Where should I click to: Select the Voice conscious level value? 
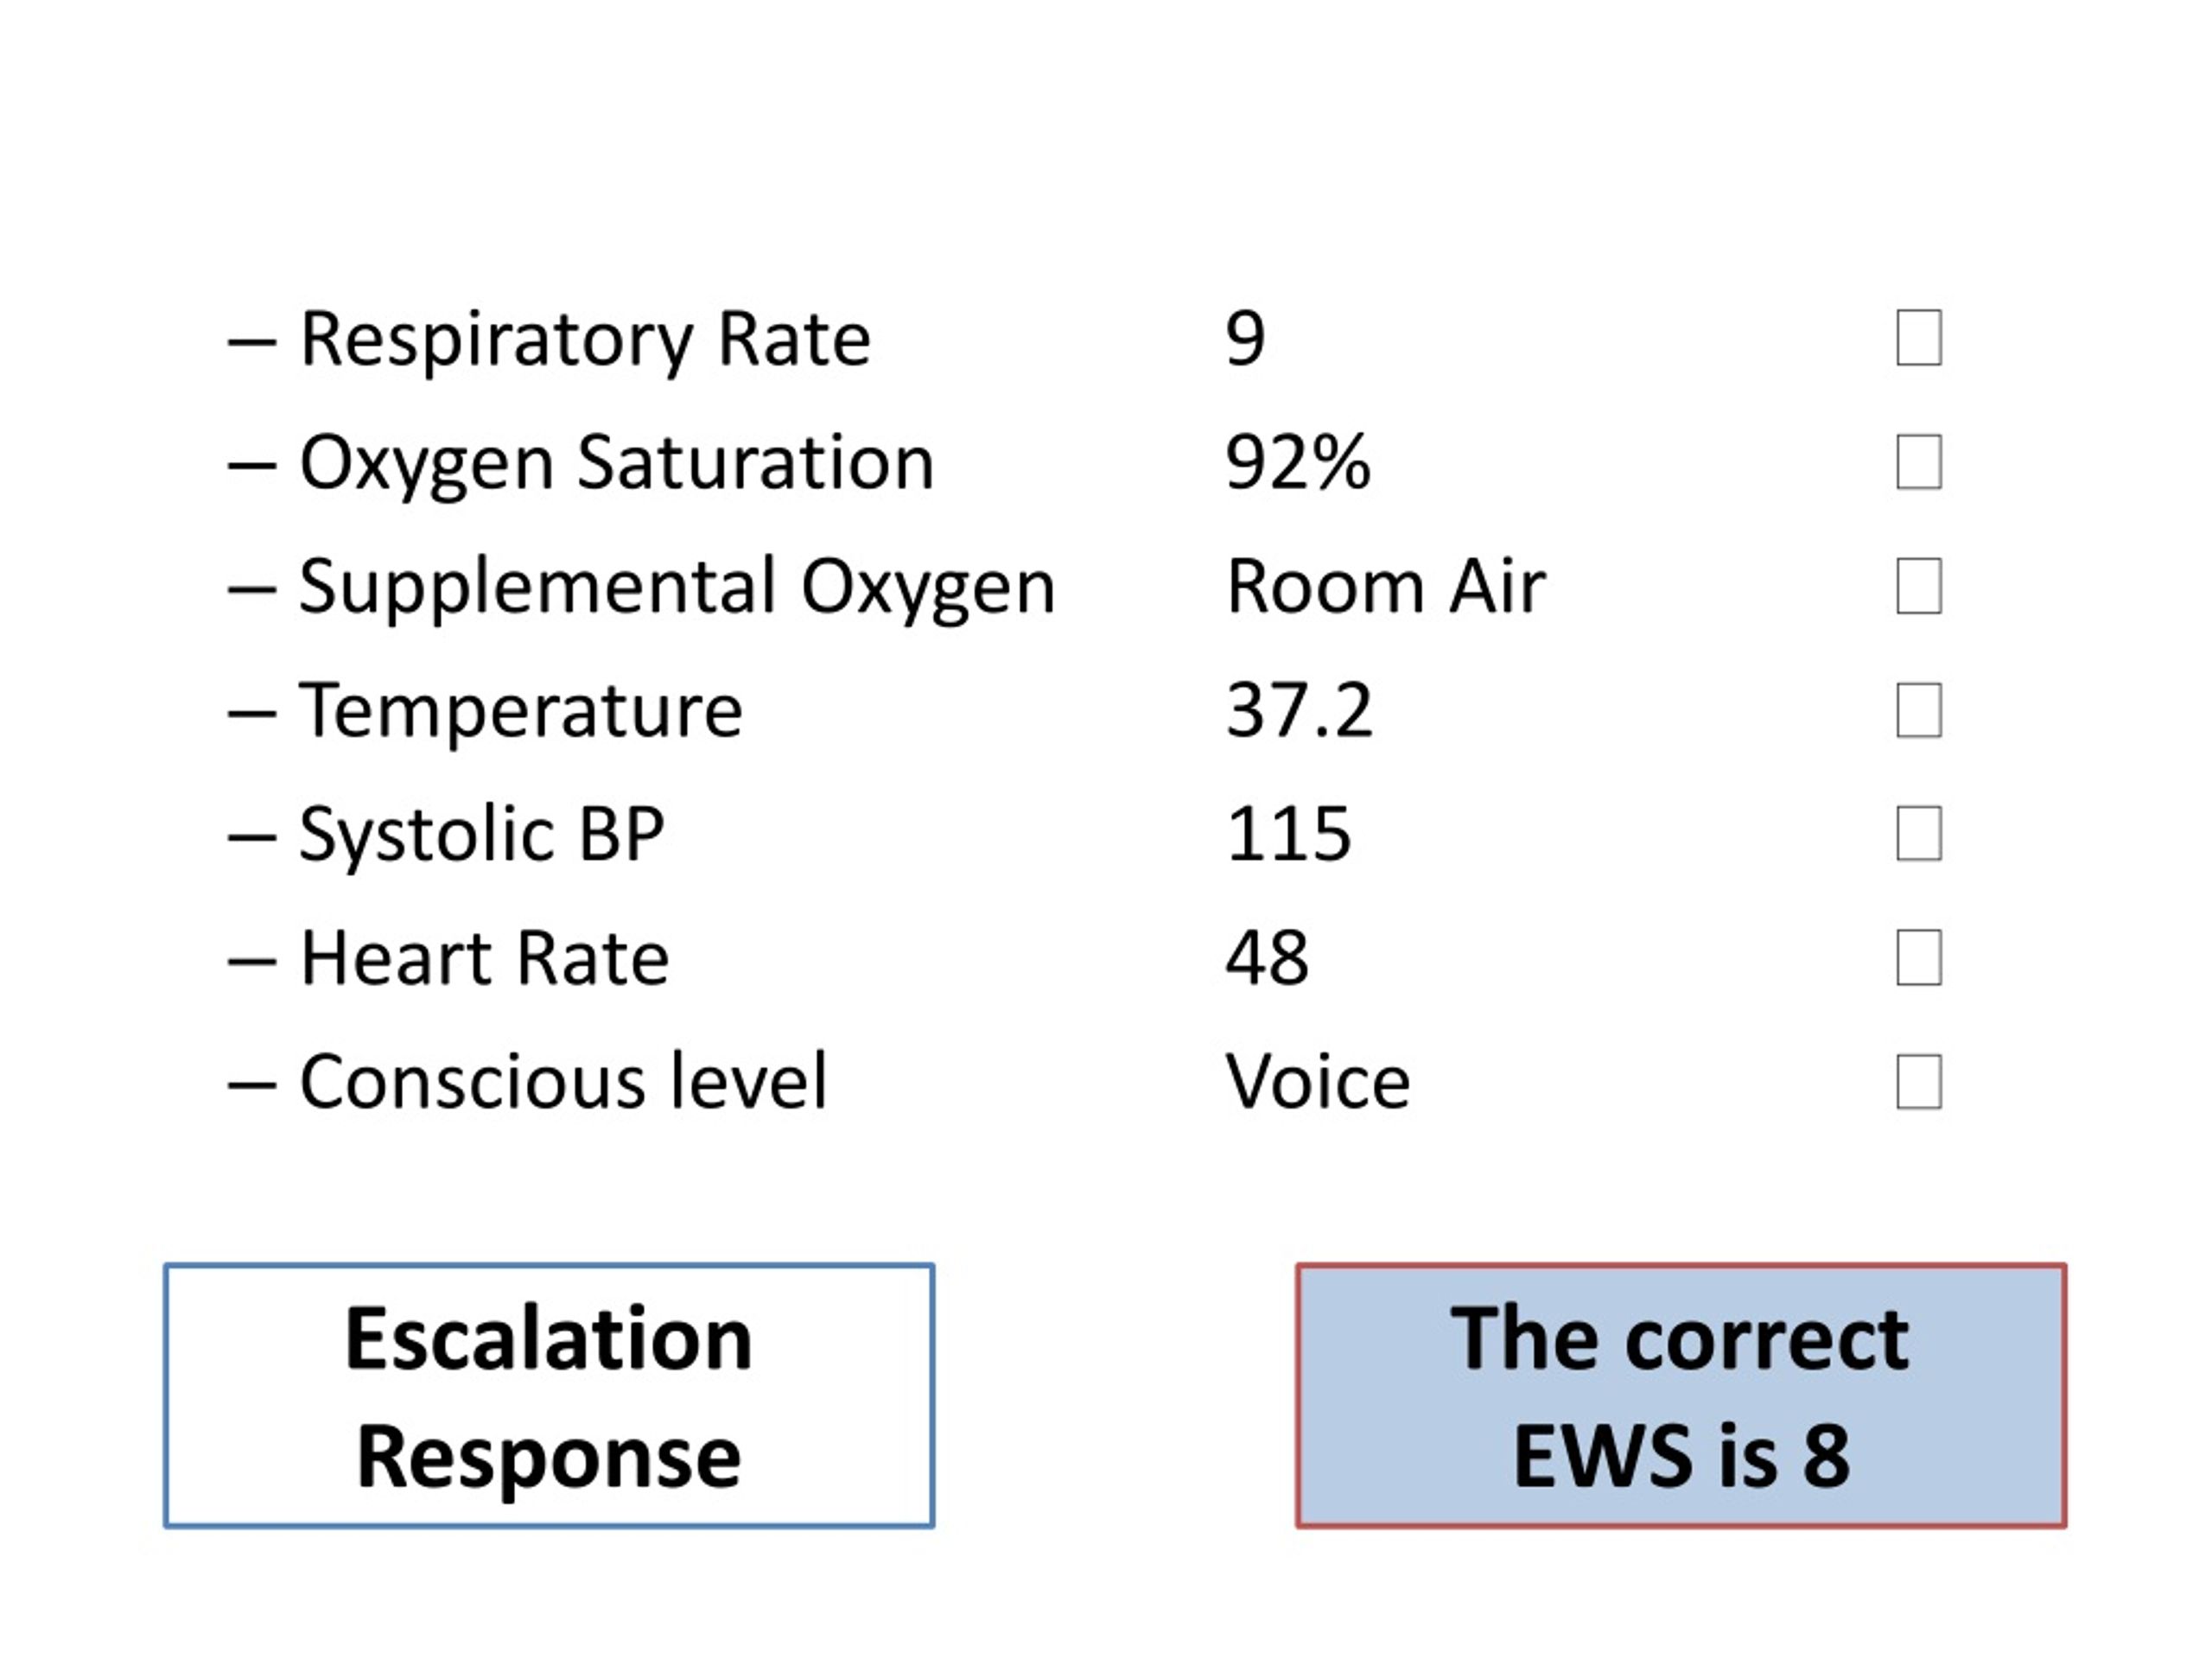(1318, 1082)
